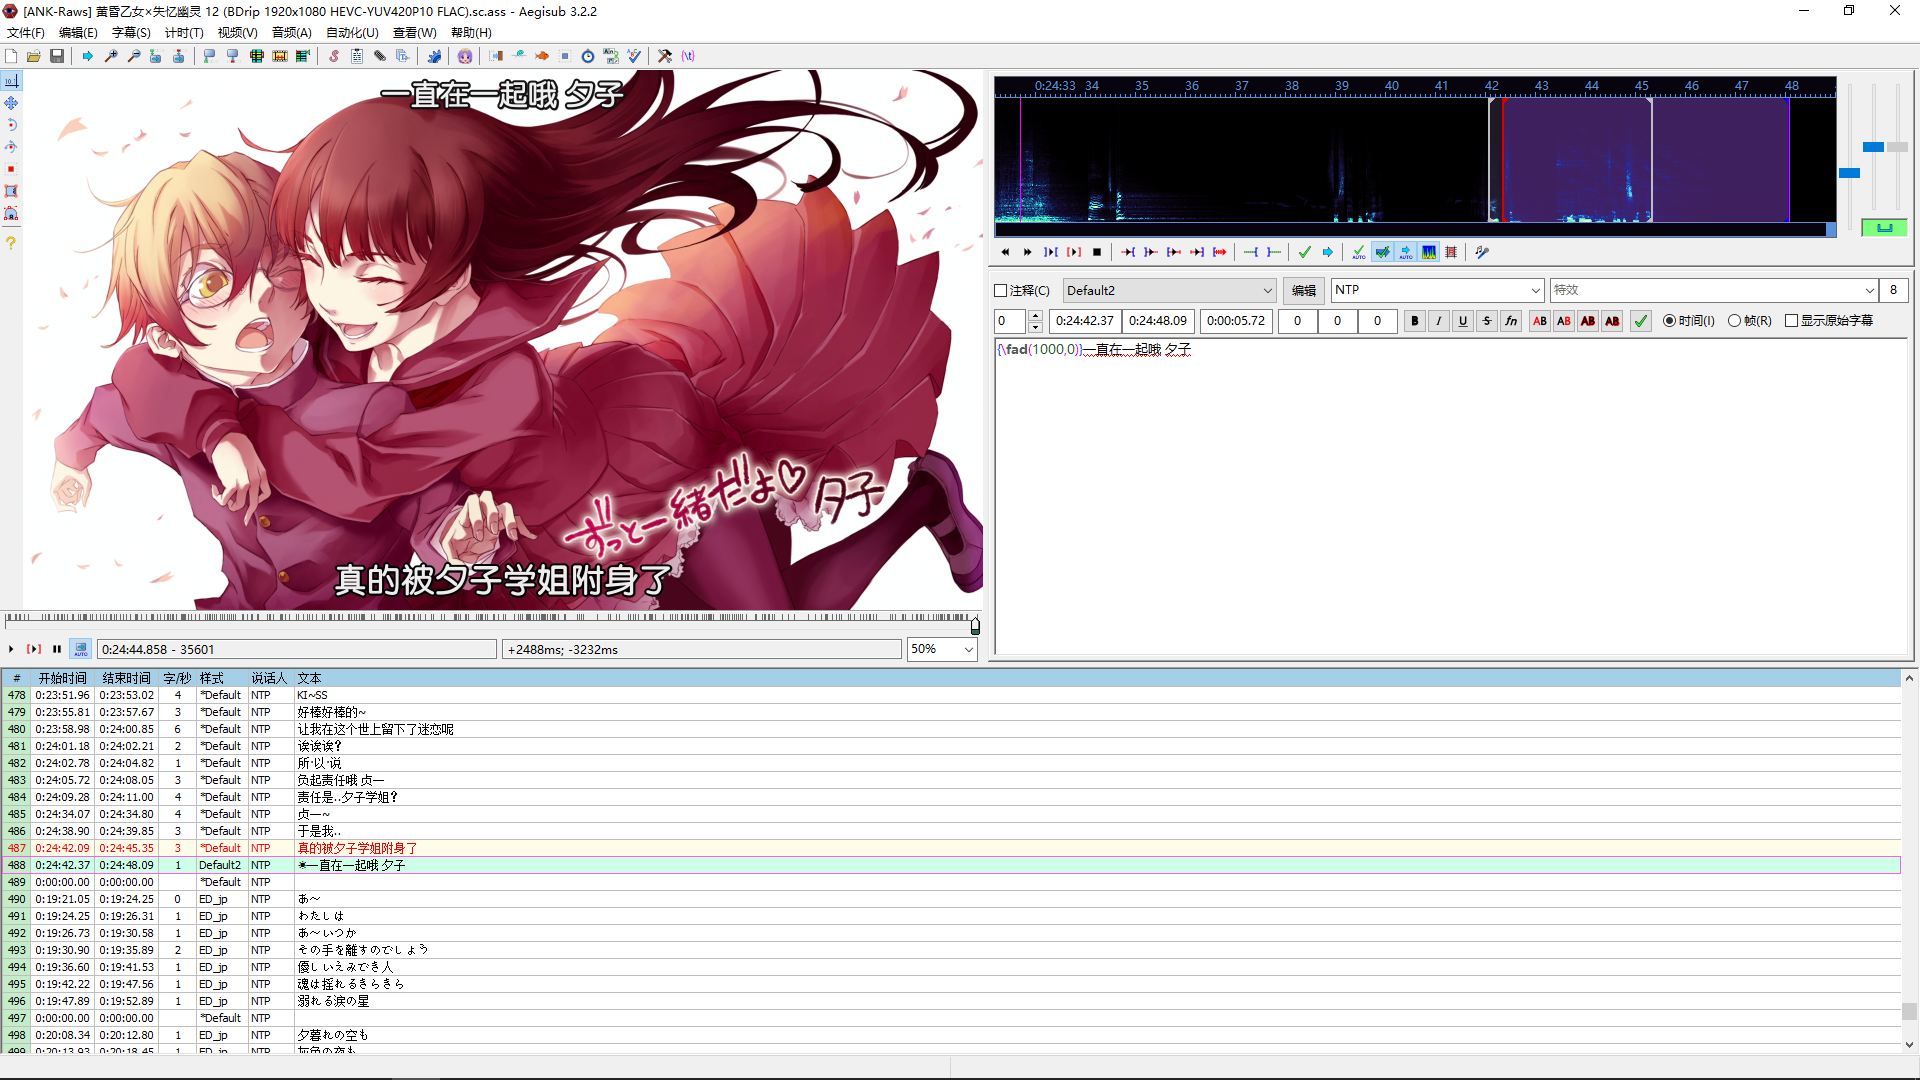Open Styles Manager (pink S icon)
Viewport: 1920px width, 1080px height.
[x=334, y=56]
